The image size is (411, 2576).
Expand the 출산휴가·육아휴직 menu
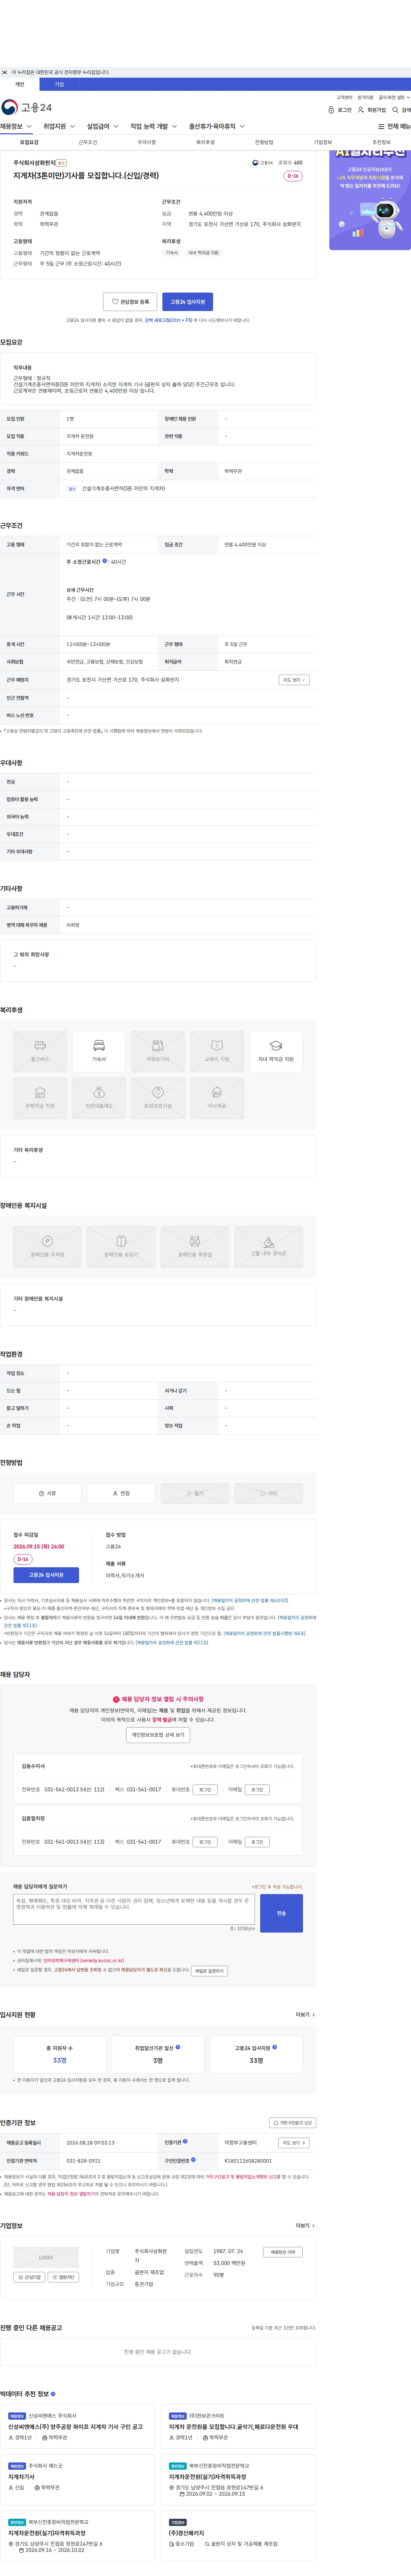click(217, 127)
